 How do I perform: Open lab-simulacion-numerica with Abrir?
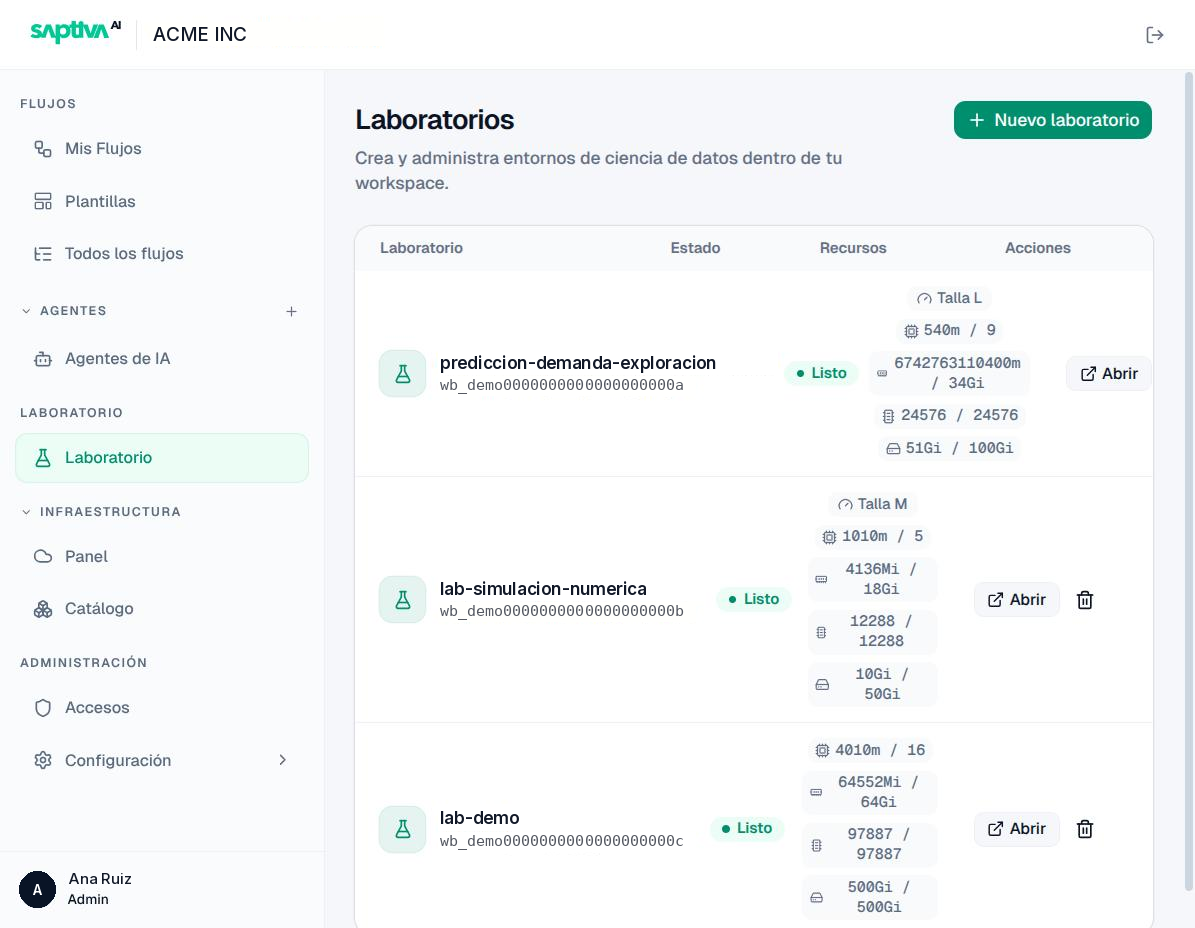click(1017, 600)
